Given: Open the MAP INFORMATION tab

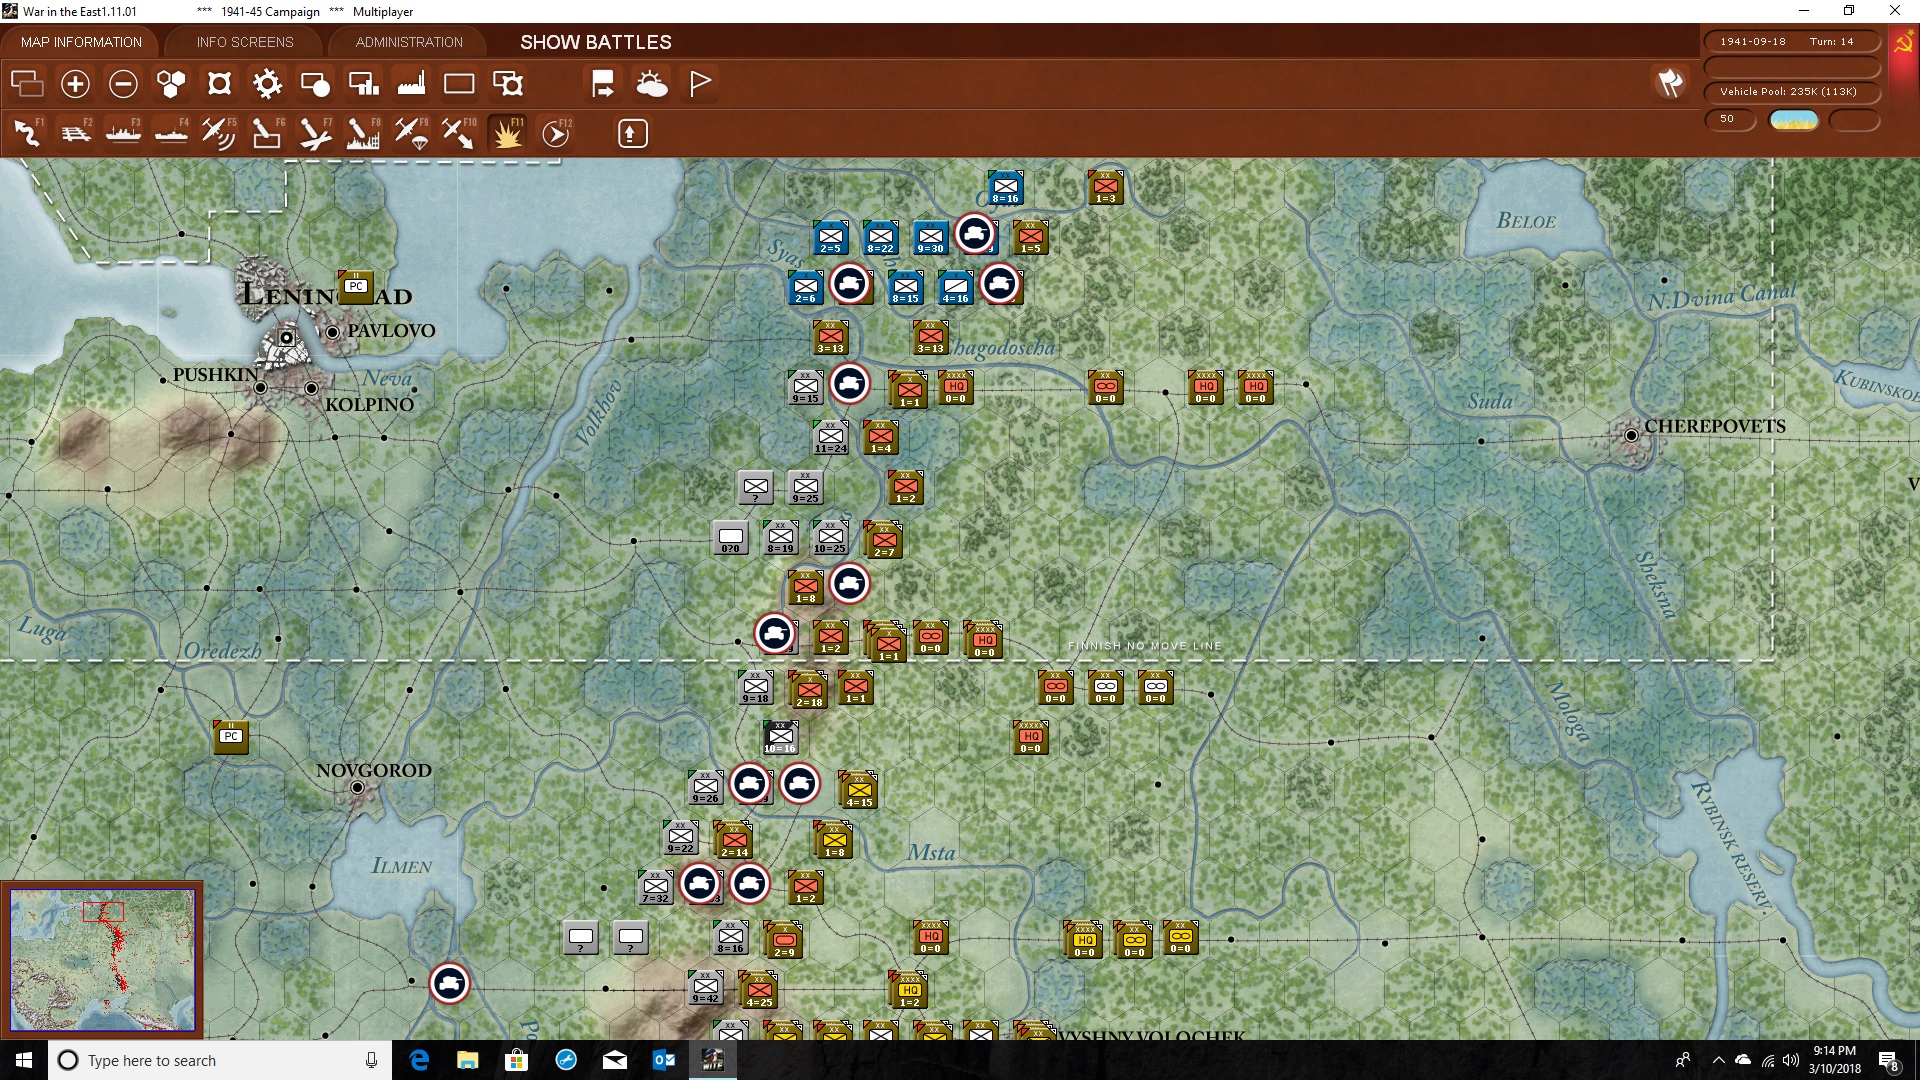Looking at the screenshot, I should point(81,42).
